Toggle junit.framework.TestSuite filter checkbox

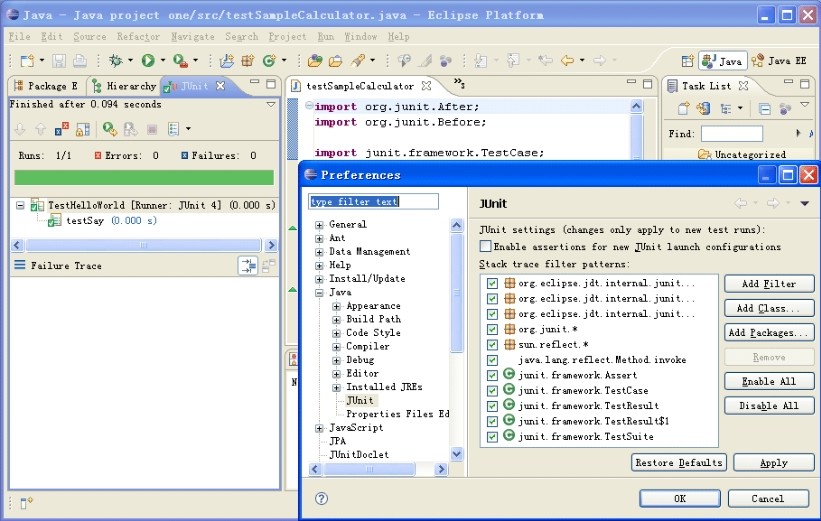(x=492, y=437)
